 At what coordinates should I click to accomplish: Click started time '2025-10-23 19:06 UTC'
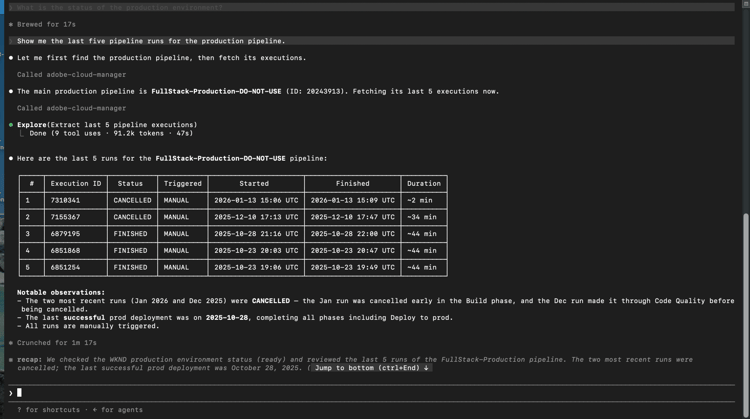(x=256, y=267)
